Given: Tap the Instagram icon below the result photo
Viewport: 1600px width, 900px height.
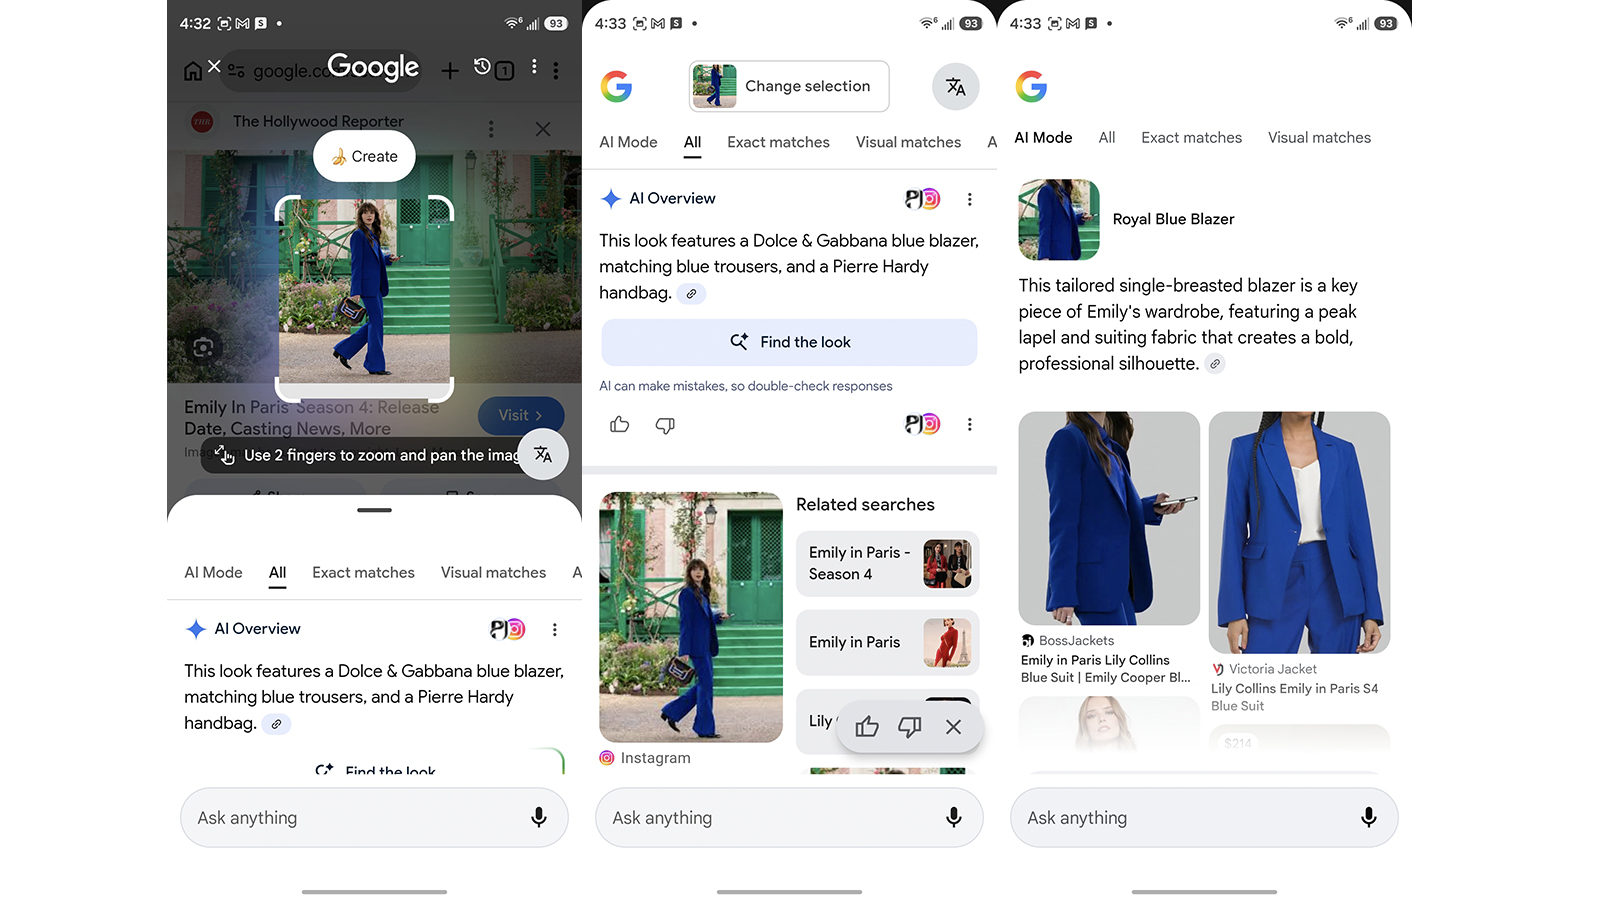Looking at the screenshot, I should (606, 758).
